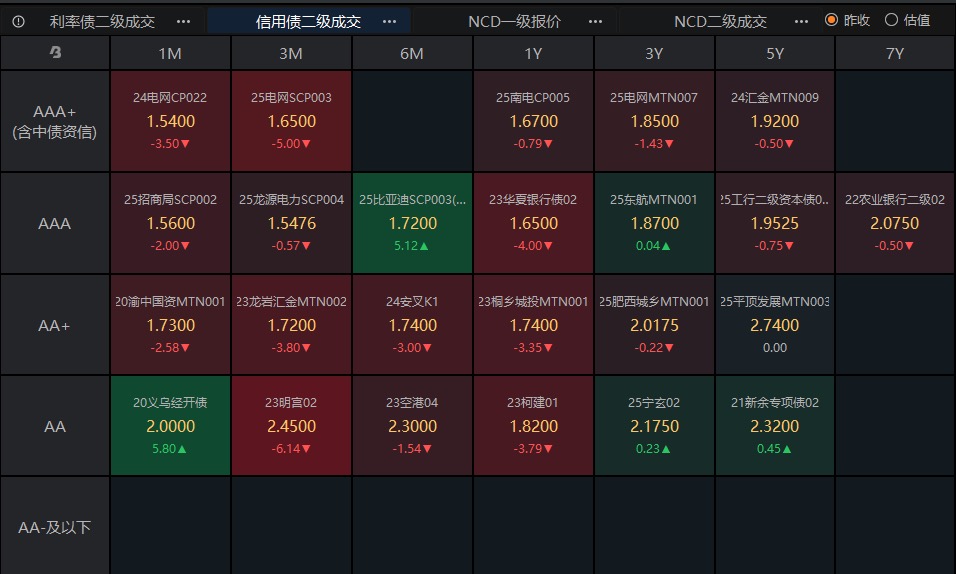
Task: Switch to the 信用债二级成交 tab
Action: coord(309,21)
